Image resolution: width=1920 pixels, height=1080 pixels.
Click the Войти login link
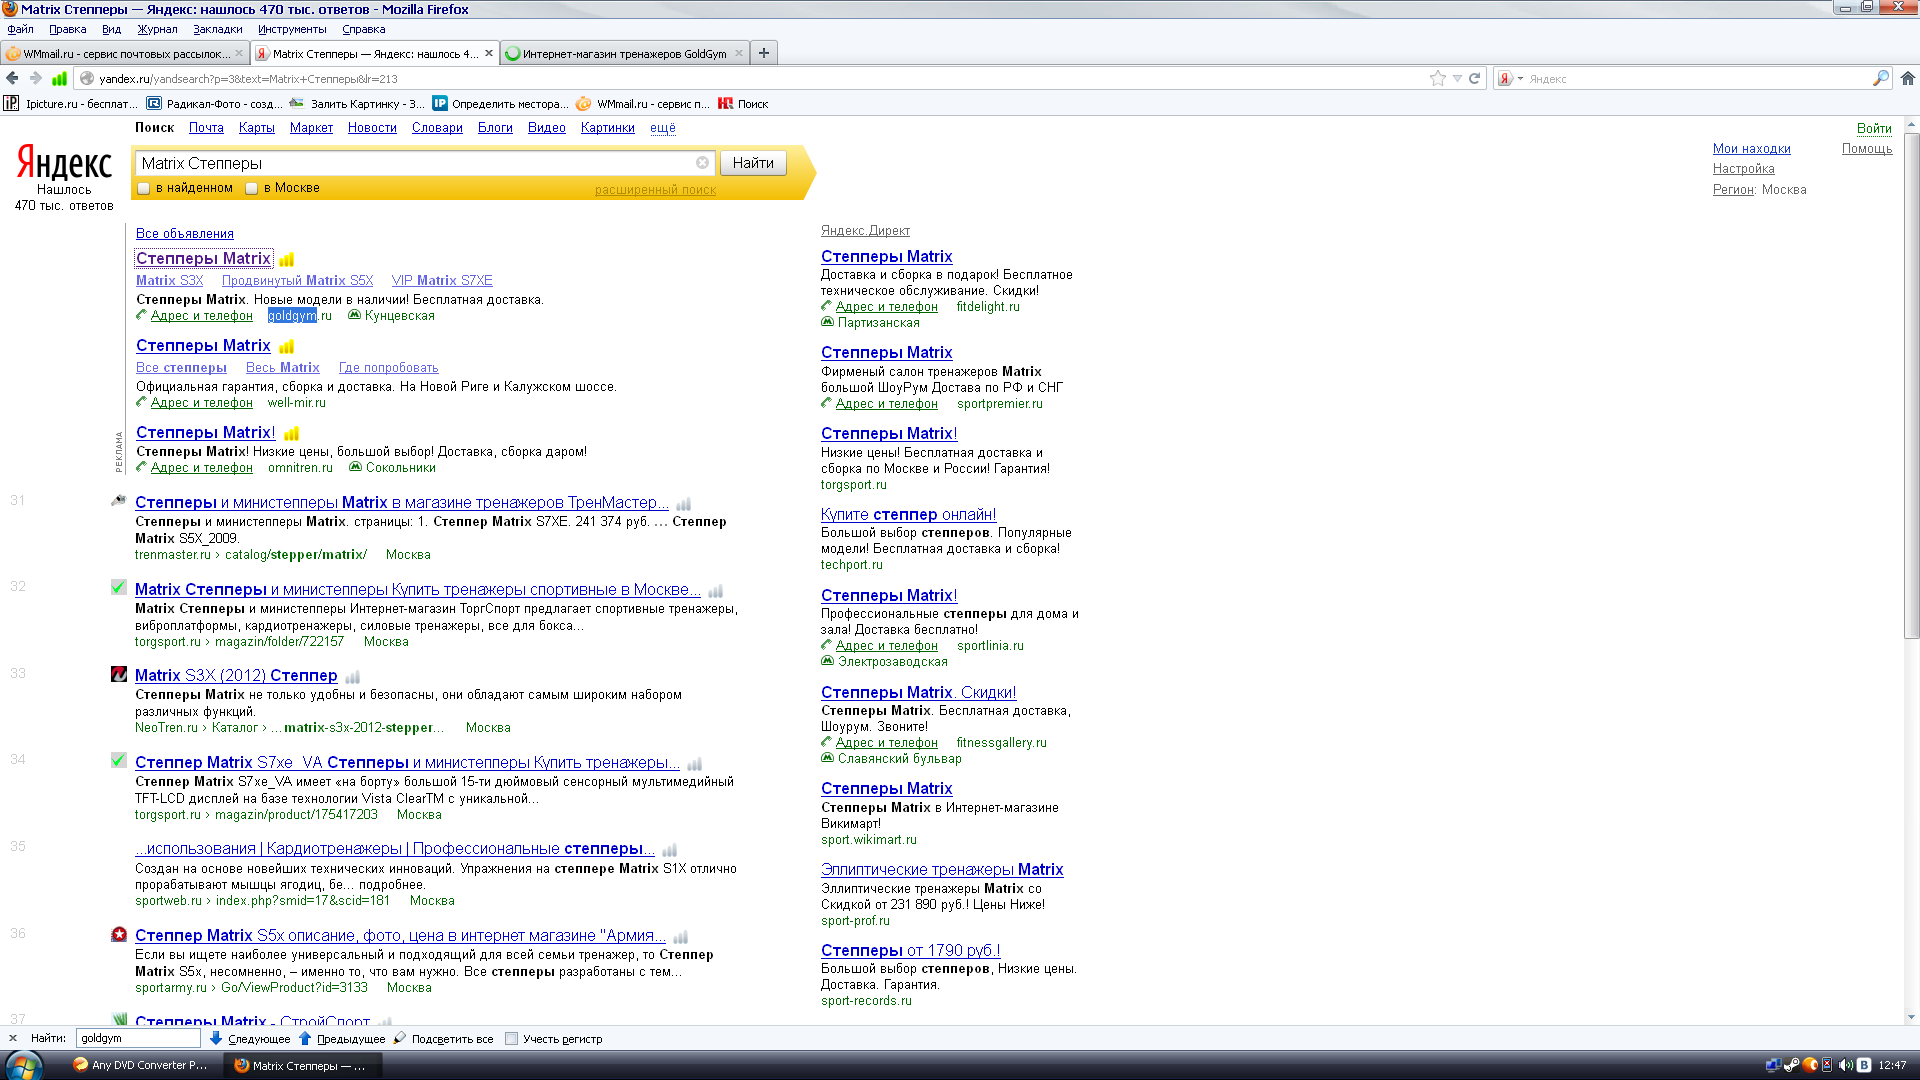(x=1874, y=128)
